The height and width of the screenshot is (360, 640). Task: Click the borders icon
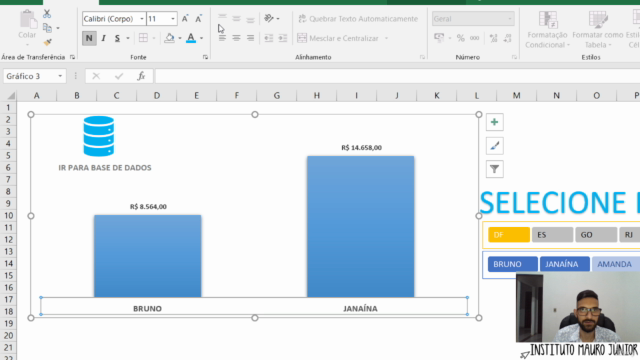143,38
